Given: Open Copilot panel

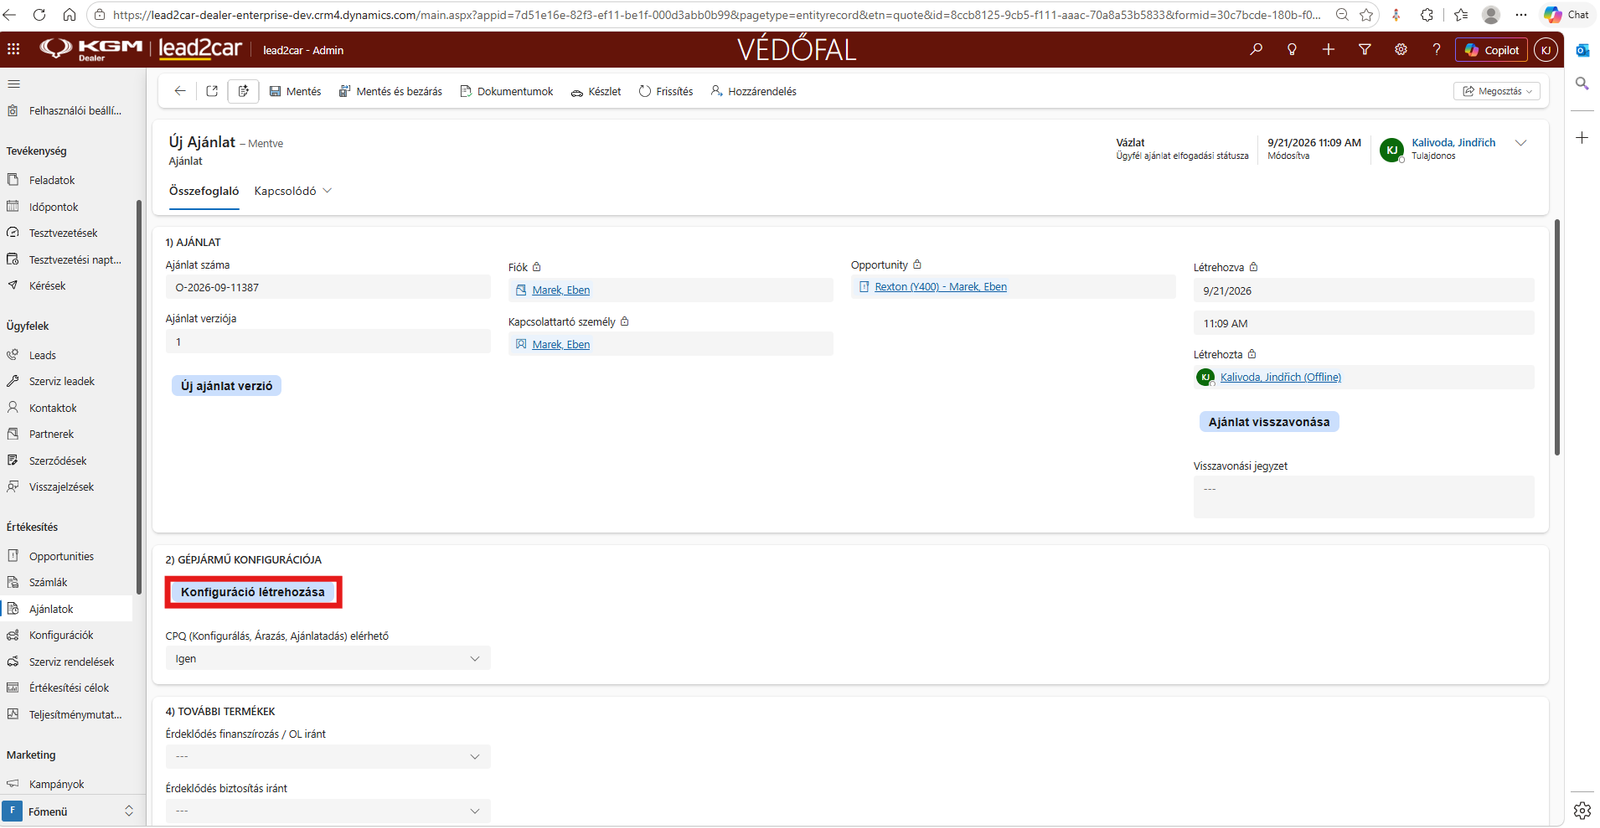Looking at the screenshot, I should click(x=1491, y=50).
